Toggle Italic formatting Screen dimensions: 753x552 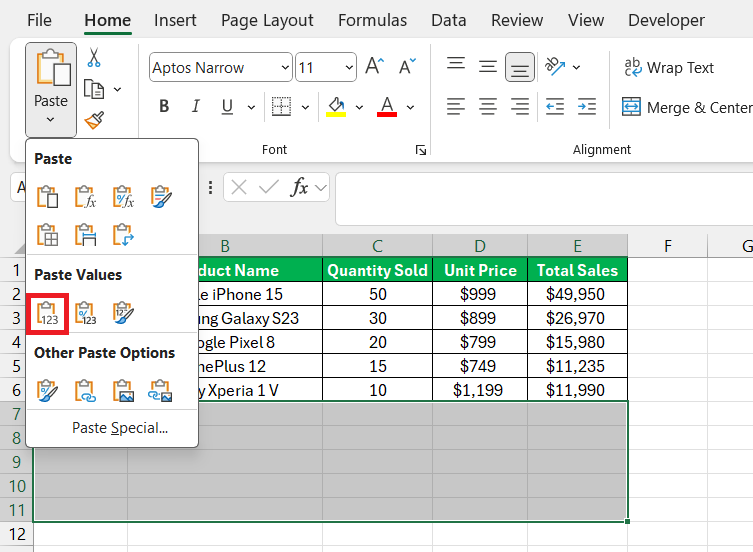(x=195, y=106)
